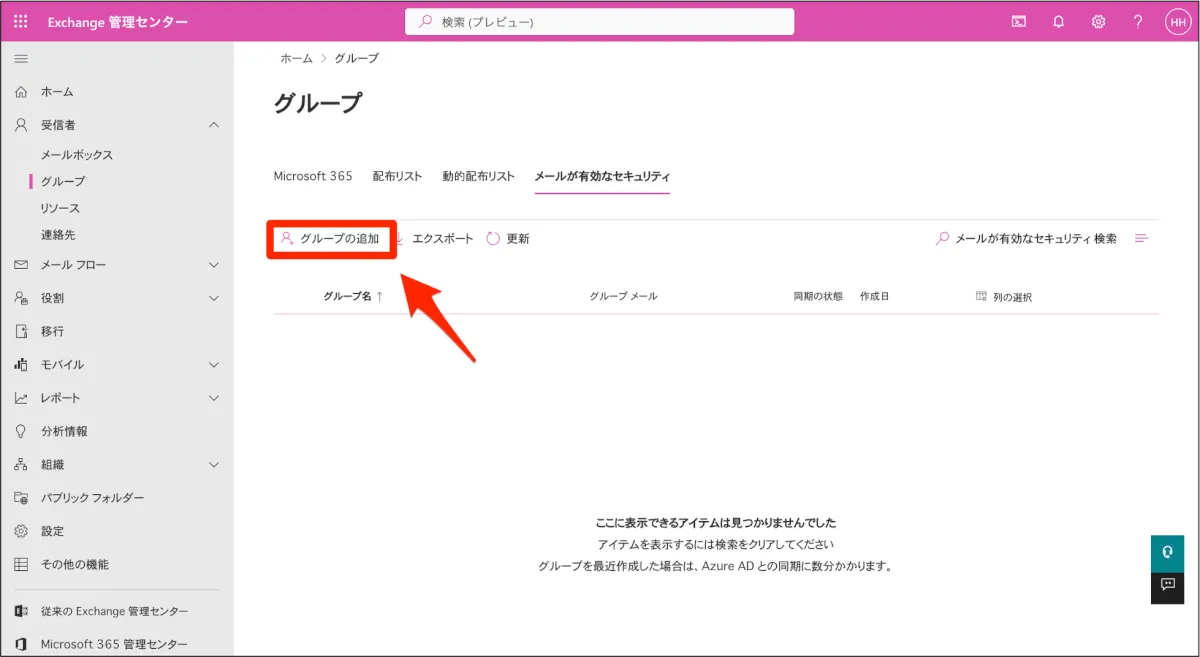This screenshot has height=657, width=1200.
Task: Switch to the Microsoft 365 tab
Action: pyautogui.click(x=313, y=176)
